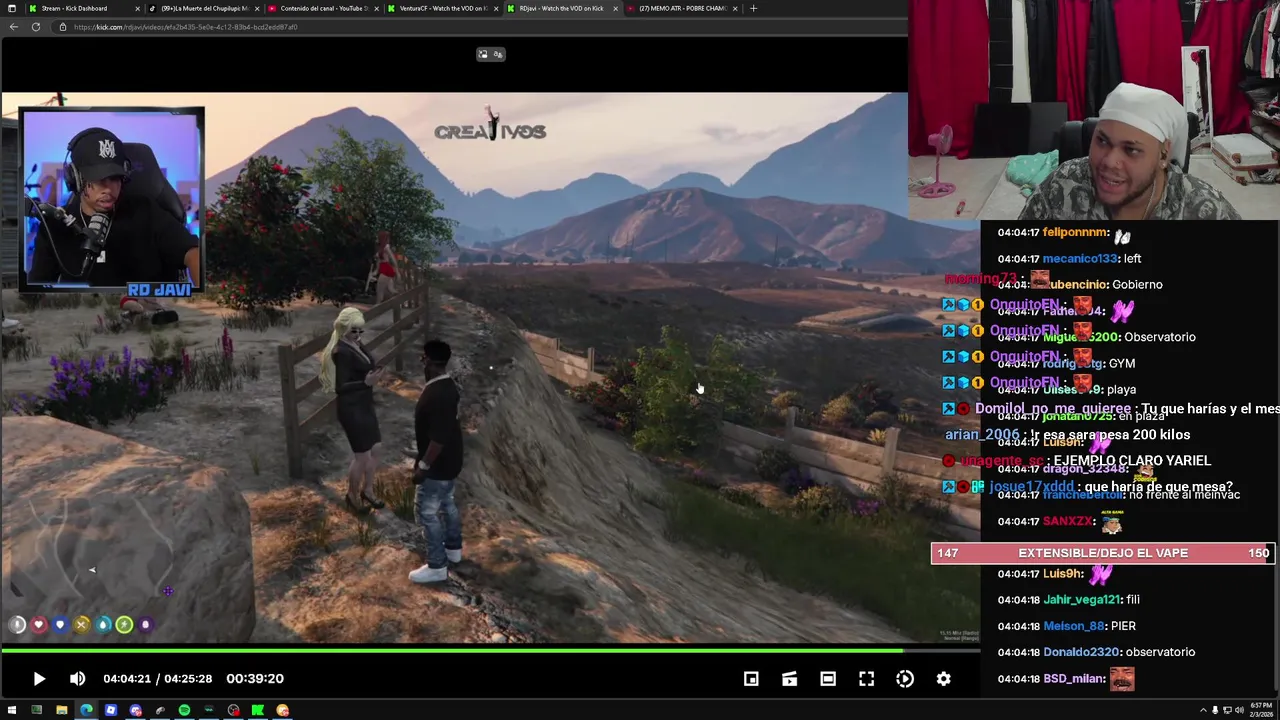Click the RD JAVI webcam overlay
1280x720 pixels.
click(x=113, y=202)
